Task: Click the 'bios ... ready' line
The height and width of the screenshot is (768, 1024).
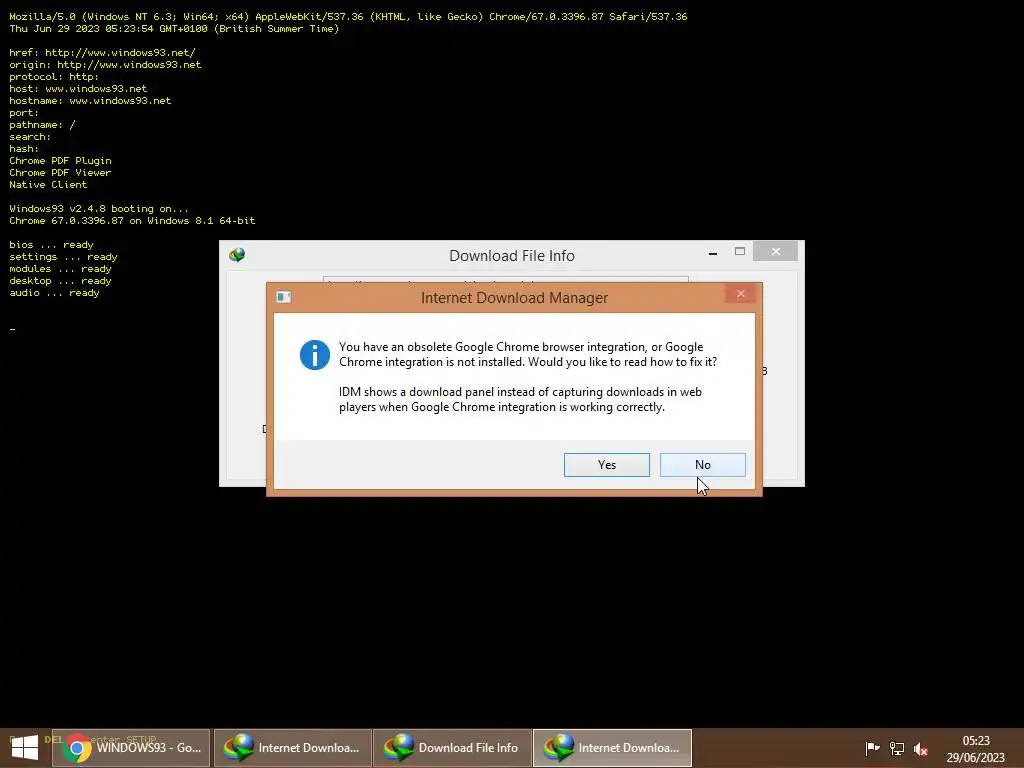Action: click(x=51, y=244)
